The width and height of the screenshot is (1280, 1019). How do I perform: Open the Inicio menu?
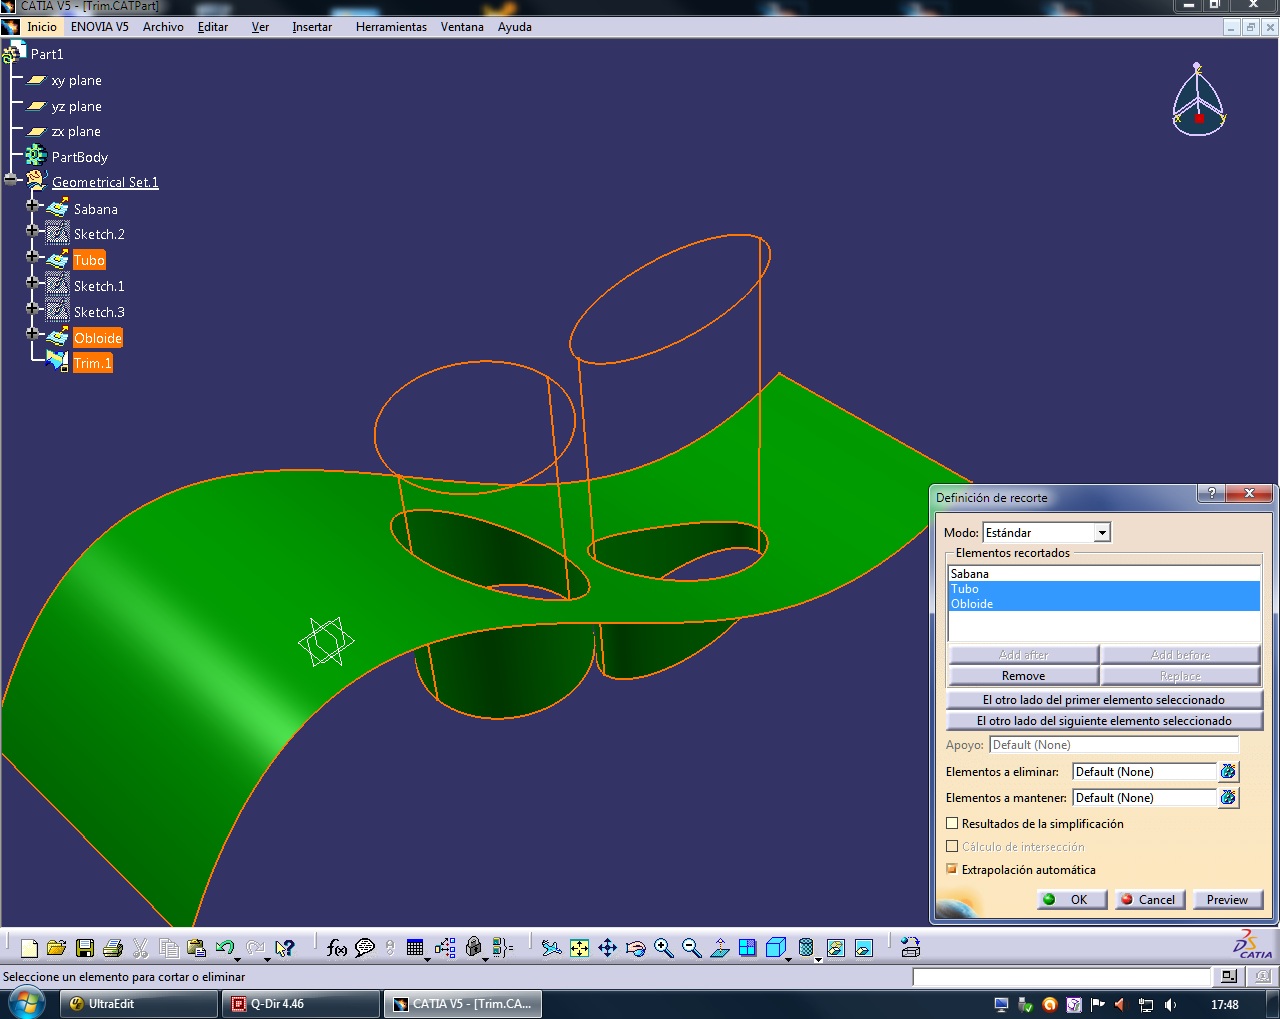42,27
